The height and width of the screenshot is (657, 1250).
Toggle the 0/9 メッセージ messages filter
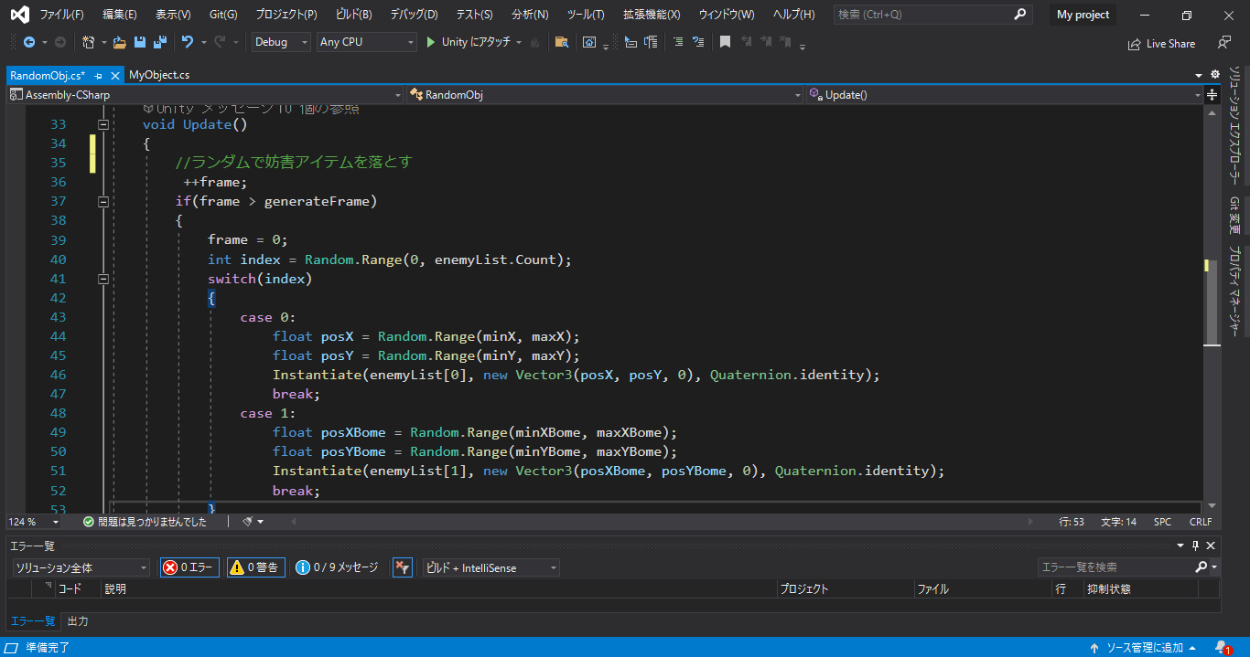(x=337, y=567)
